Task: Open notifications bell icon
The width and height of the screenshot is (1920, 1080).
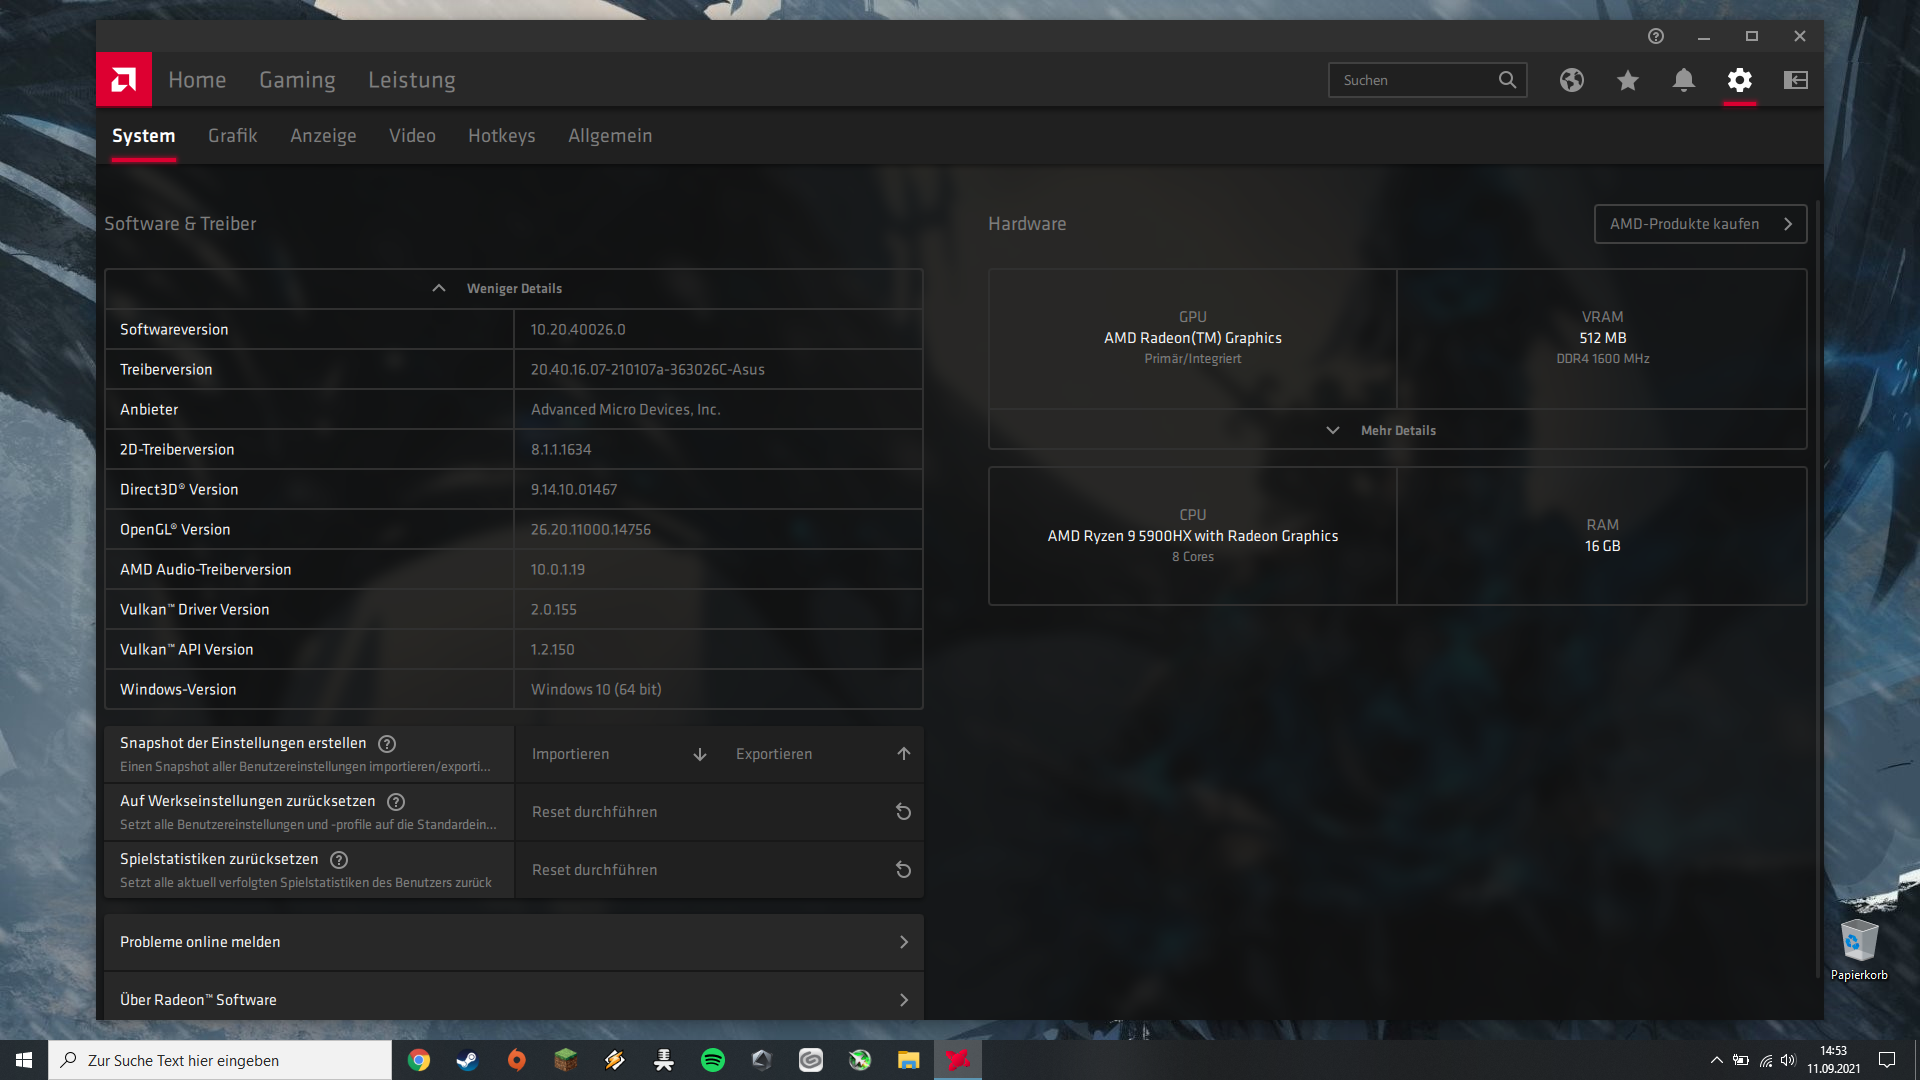Action: tap(1684, 80)
